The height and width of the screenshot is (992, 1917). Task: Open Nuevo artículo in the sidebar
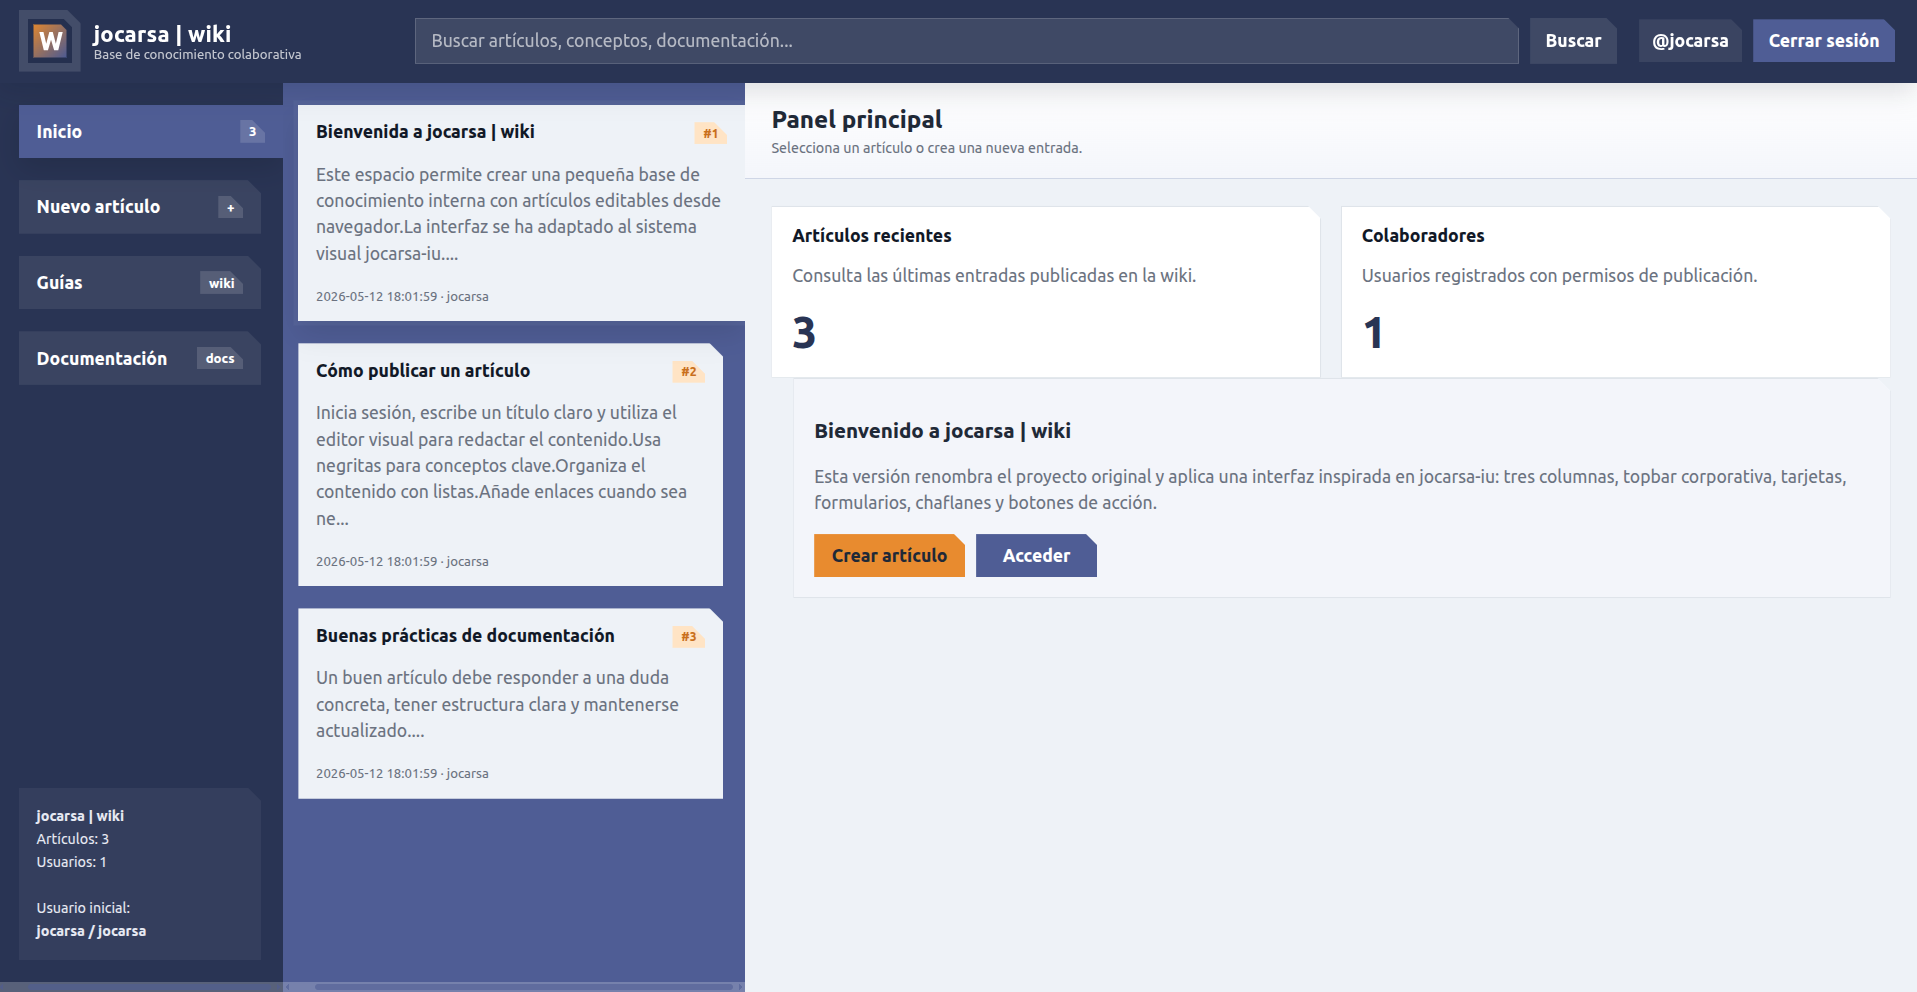(x=140, y=207)
